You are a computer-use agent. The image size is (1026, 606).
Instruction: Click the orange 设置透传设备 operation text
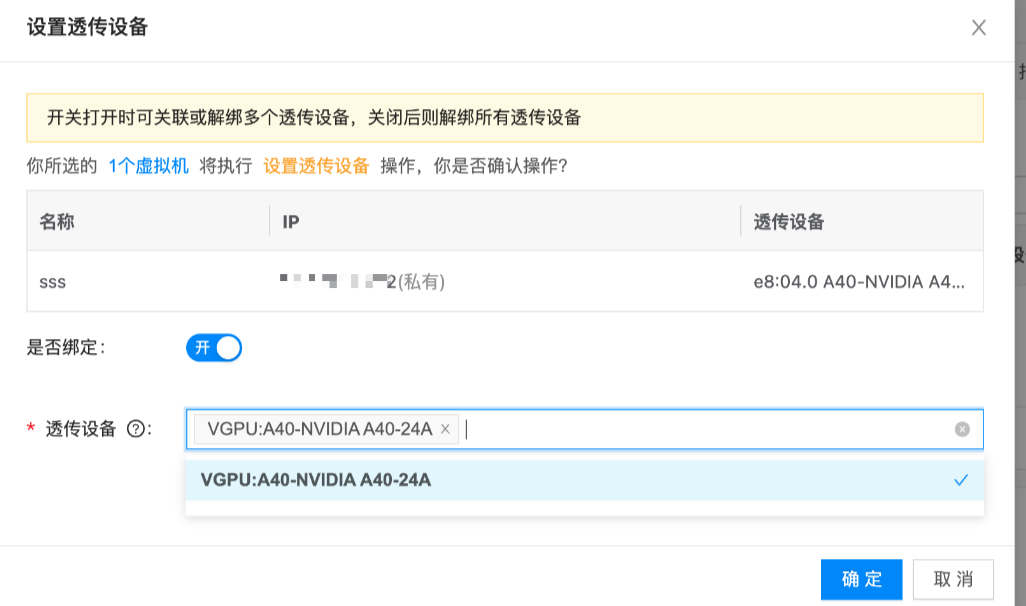[316, 166]
